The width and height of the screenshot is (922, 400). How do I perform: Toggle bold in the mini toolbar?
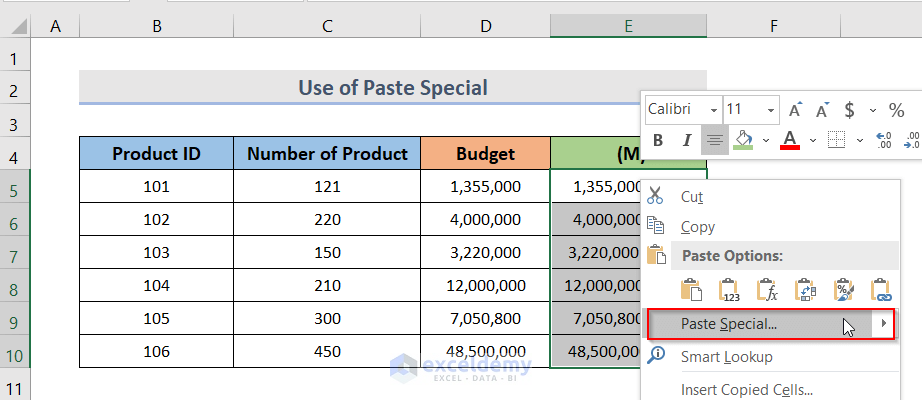click(x=658, y=140)
